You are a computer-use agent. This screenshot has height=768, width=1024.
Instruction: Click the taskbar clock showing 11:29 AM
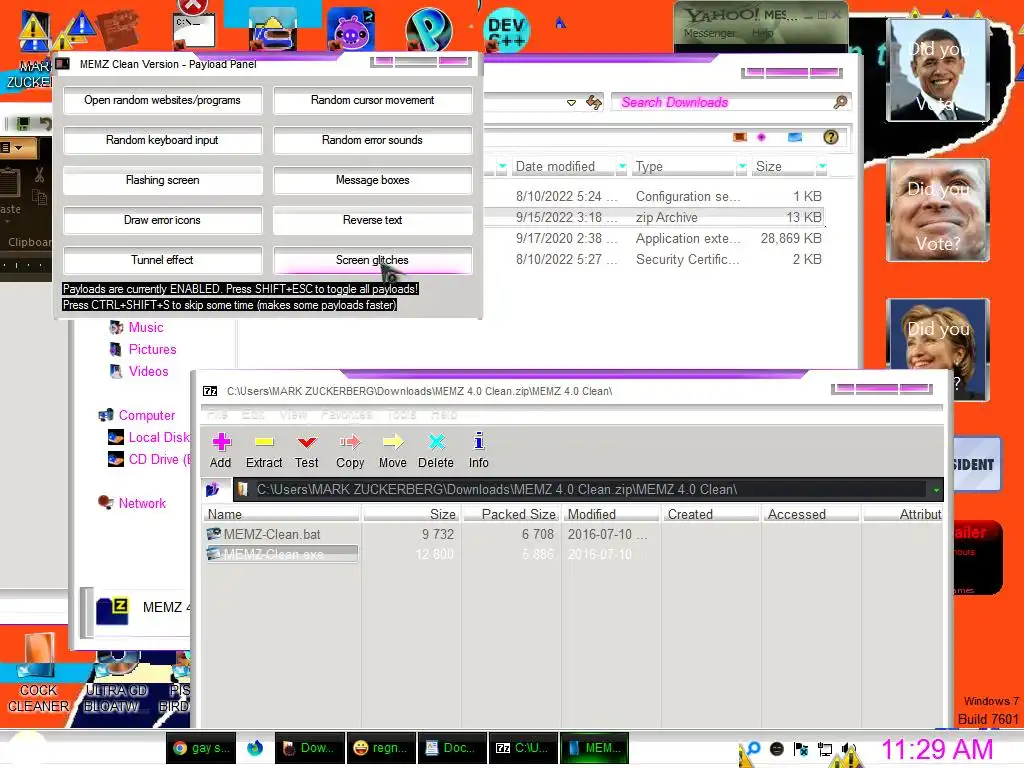coord(937,750)
